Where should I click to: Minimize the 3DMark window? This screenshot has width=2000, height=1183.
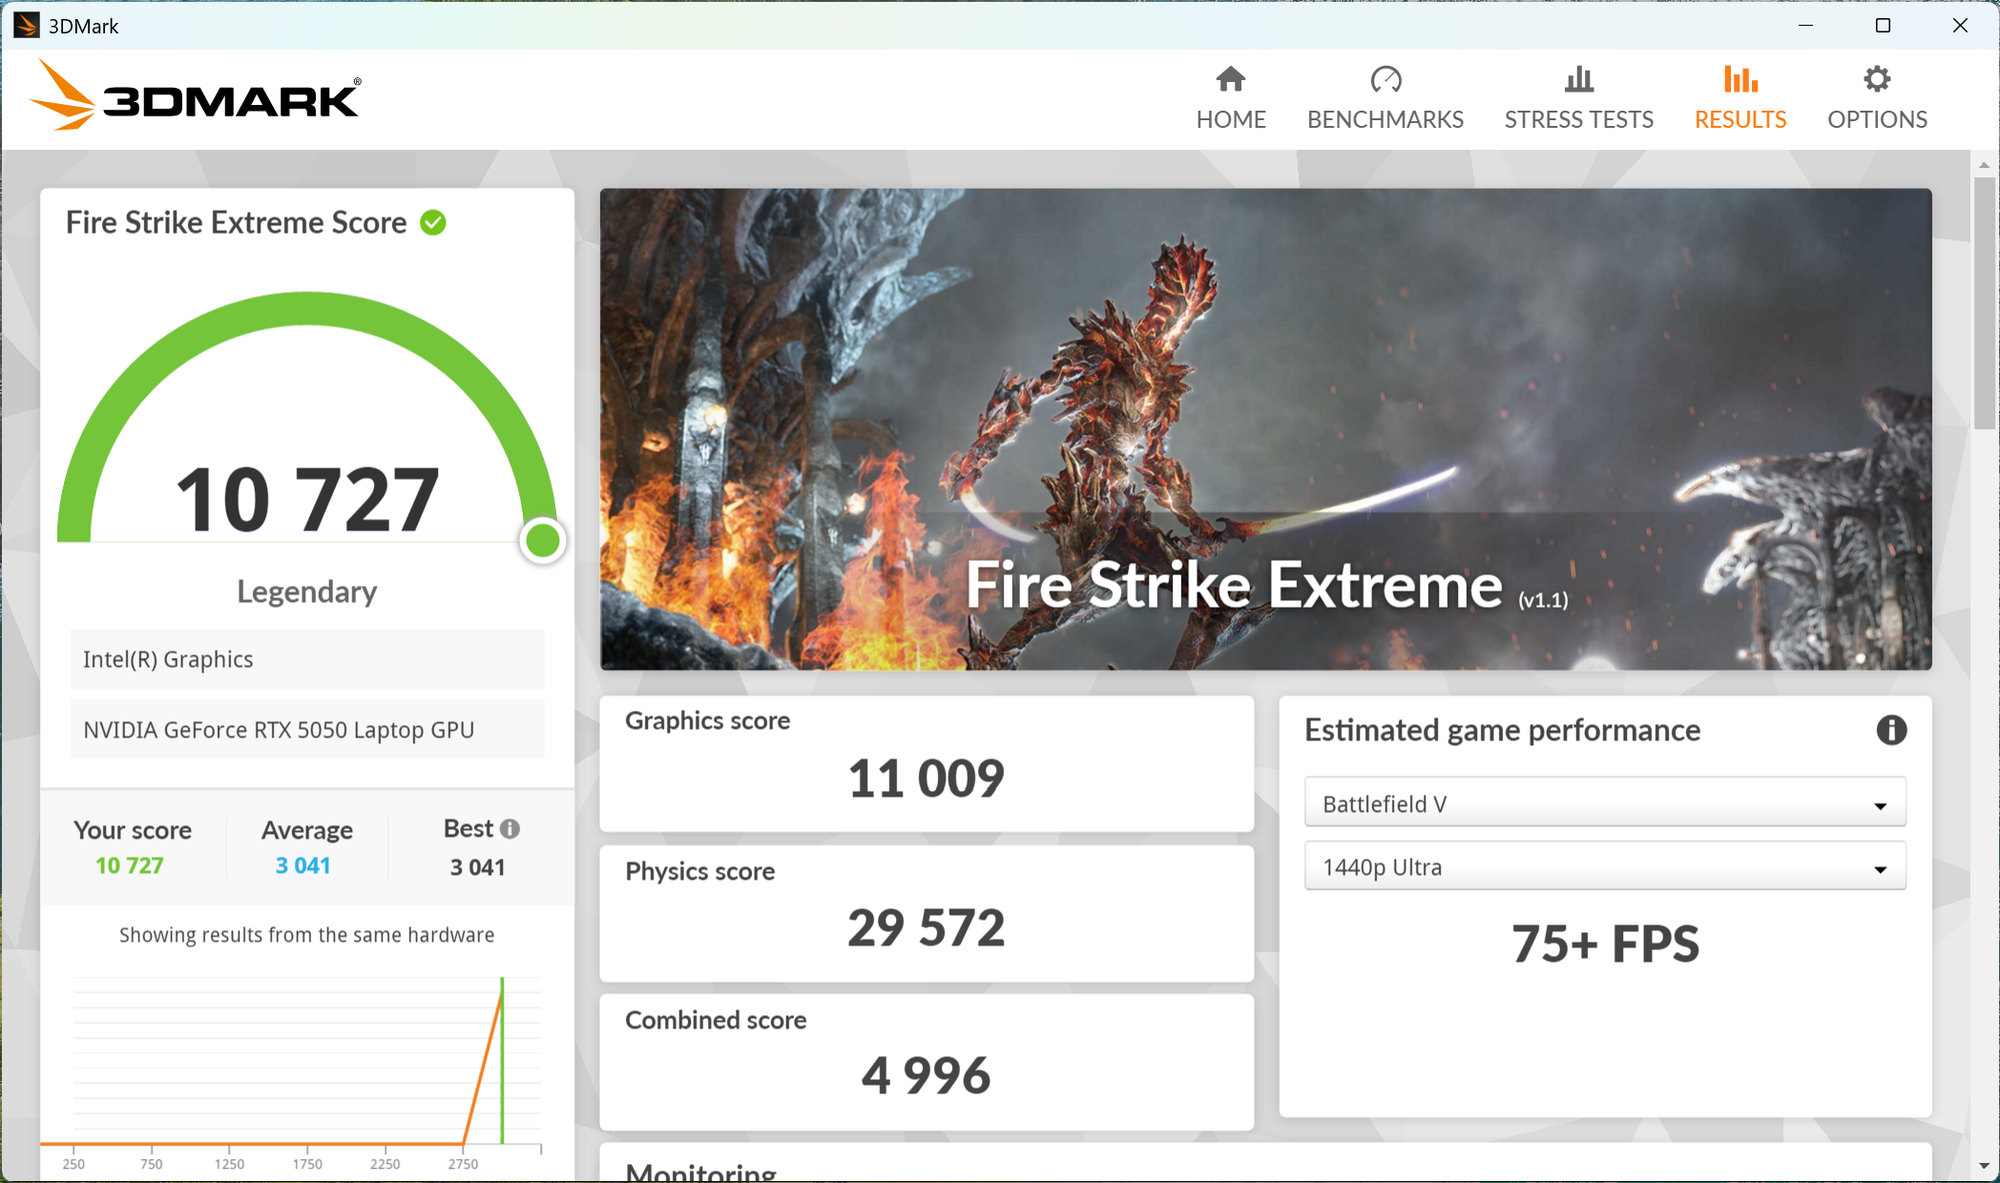click(1806, 25)
